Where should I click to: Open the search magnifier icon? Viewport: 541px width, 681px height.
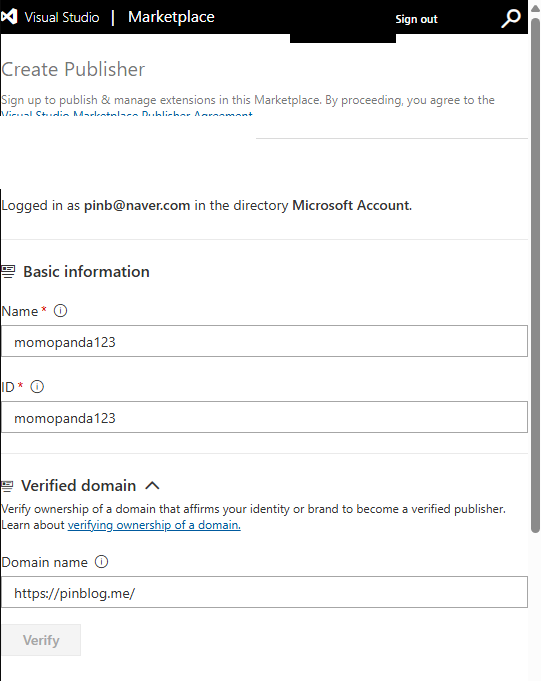click(x=511, y=18)
